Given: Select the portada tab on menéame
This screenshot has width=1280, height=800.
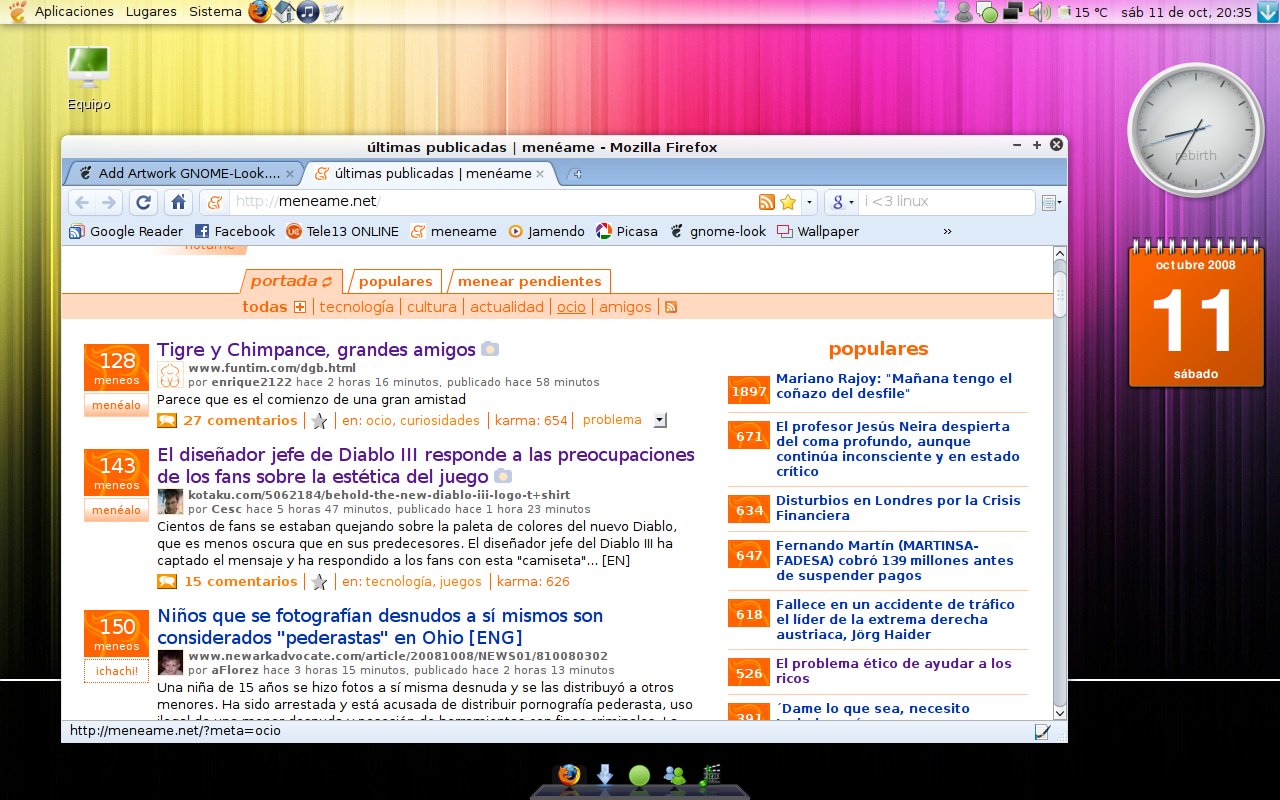Looking at the screenshot, I should (x=292, y=281).
